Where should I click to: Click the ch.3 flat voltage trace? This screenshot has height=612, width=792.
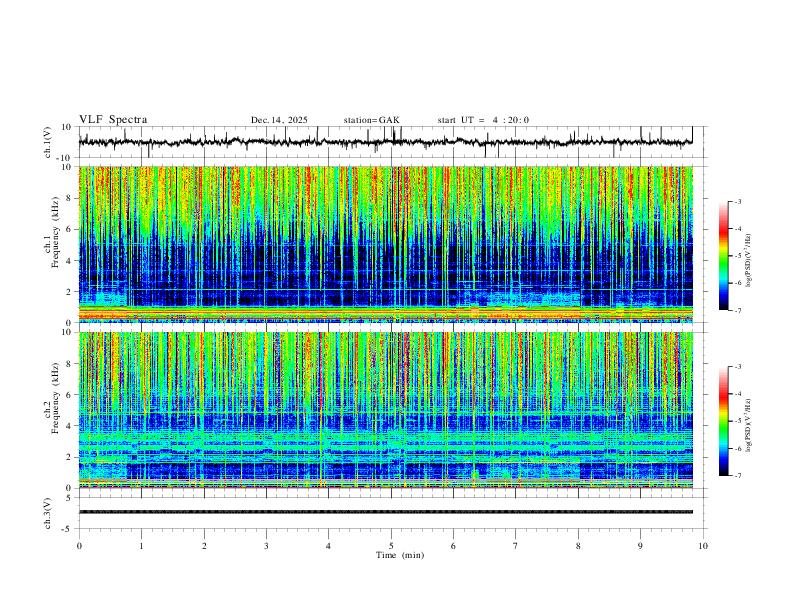(385, 512)
